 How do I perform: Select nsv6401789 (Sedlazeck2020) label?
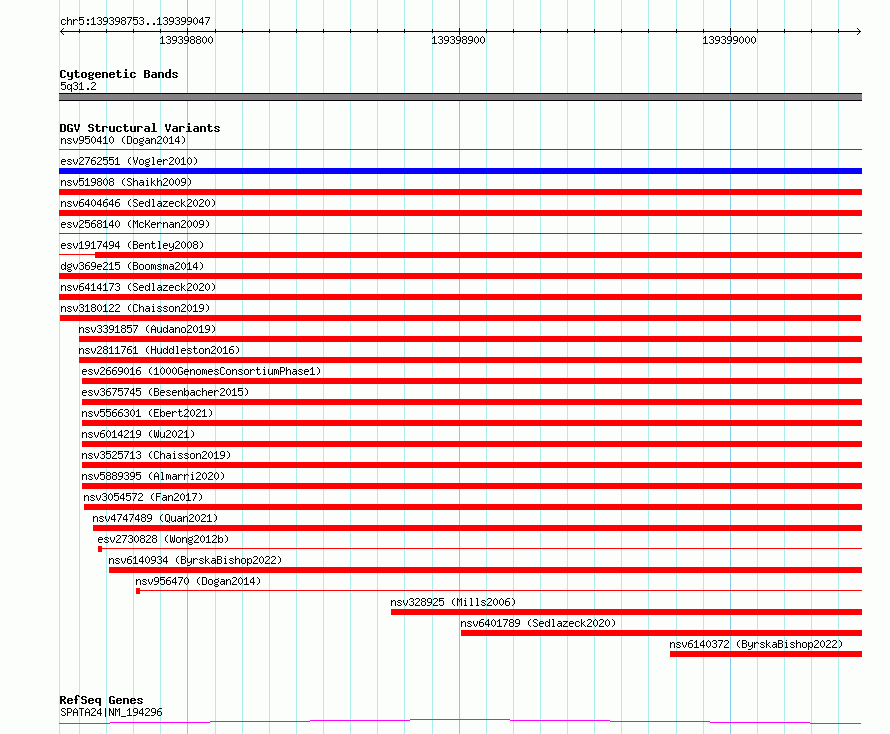click(x=538, y=623)
